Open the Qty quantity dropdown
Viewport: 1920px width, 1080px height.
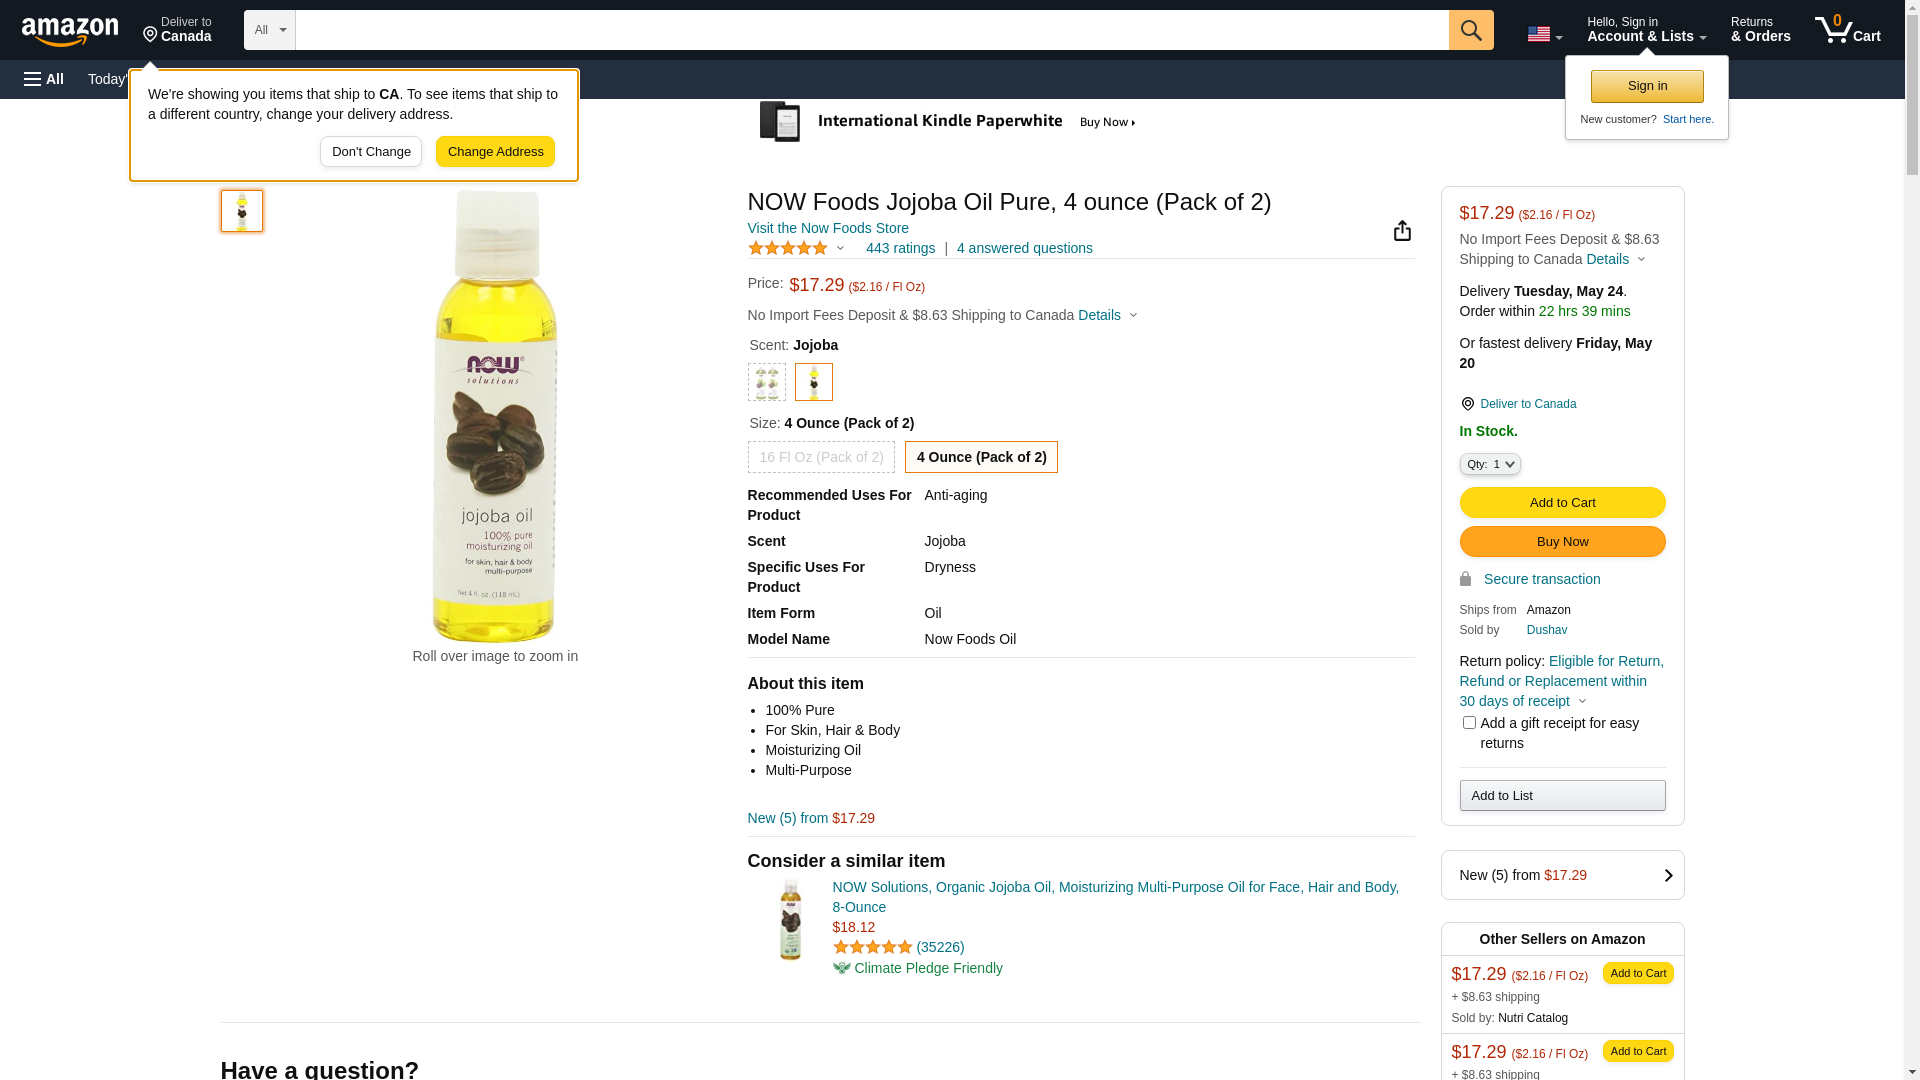1489,464
